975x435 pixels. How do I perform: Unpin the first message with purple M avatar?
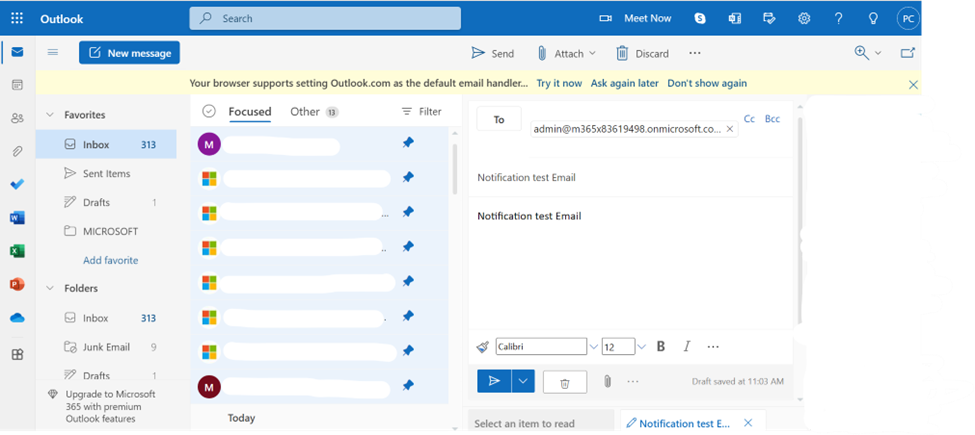[x=408, y=143]
